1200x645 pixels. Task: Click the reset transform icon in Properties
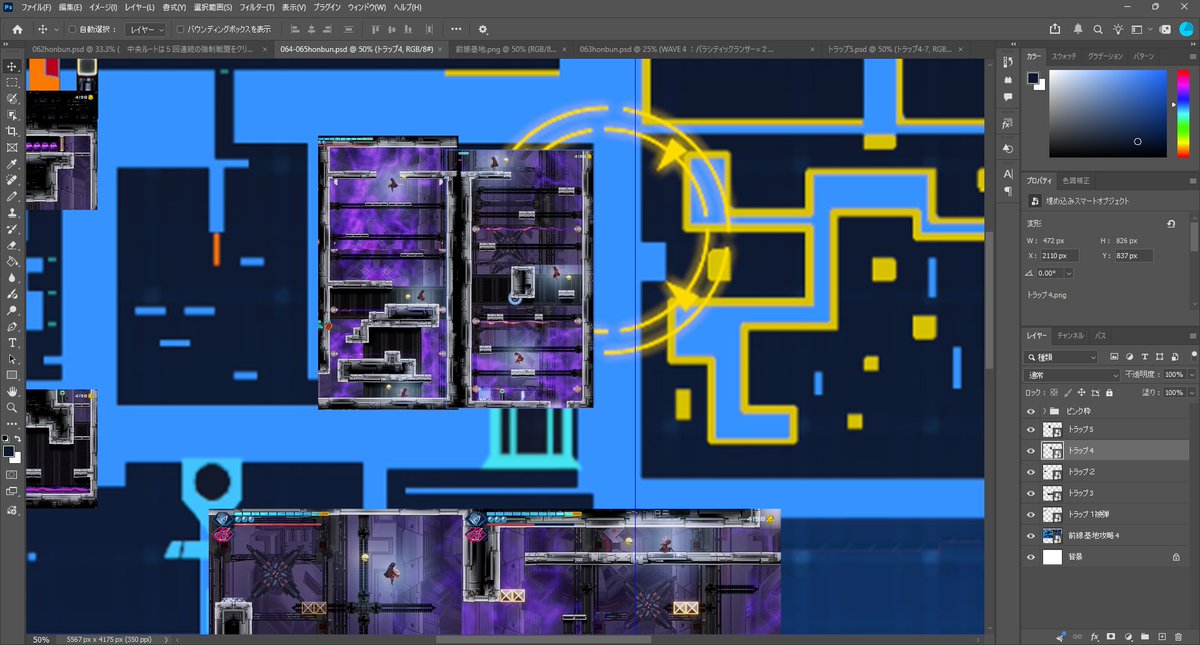[1170, 225]
